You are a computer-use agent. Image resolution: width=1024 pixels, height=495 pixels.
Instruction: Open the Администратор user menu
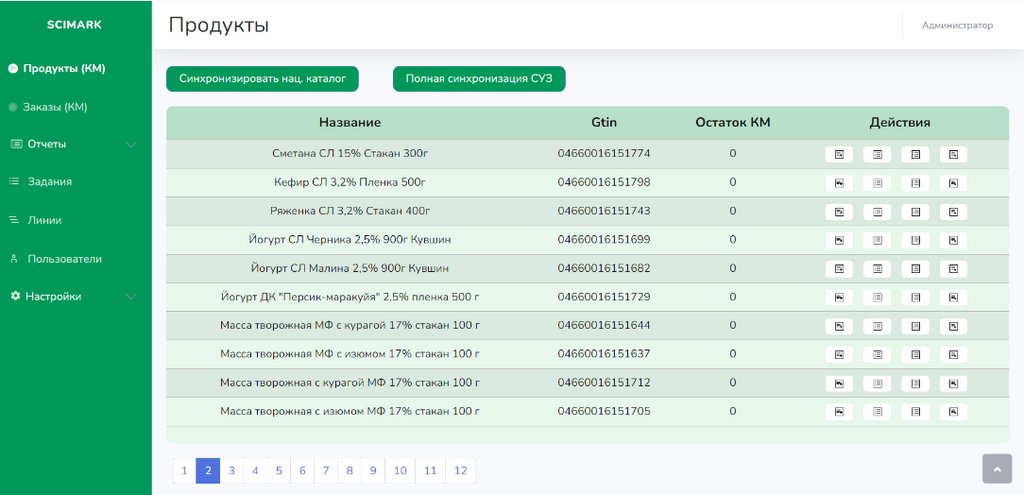point(957,25)
